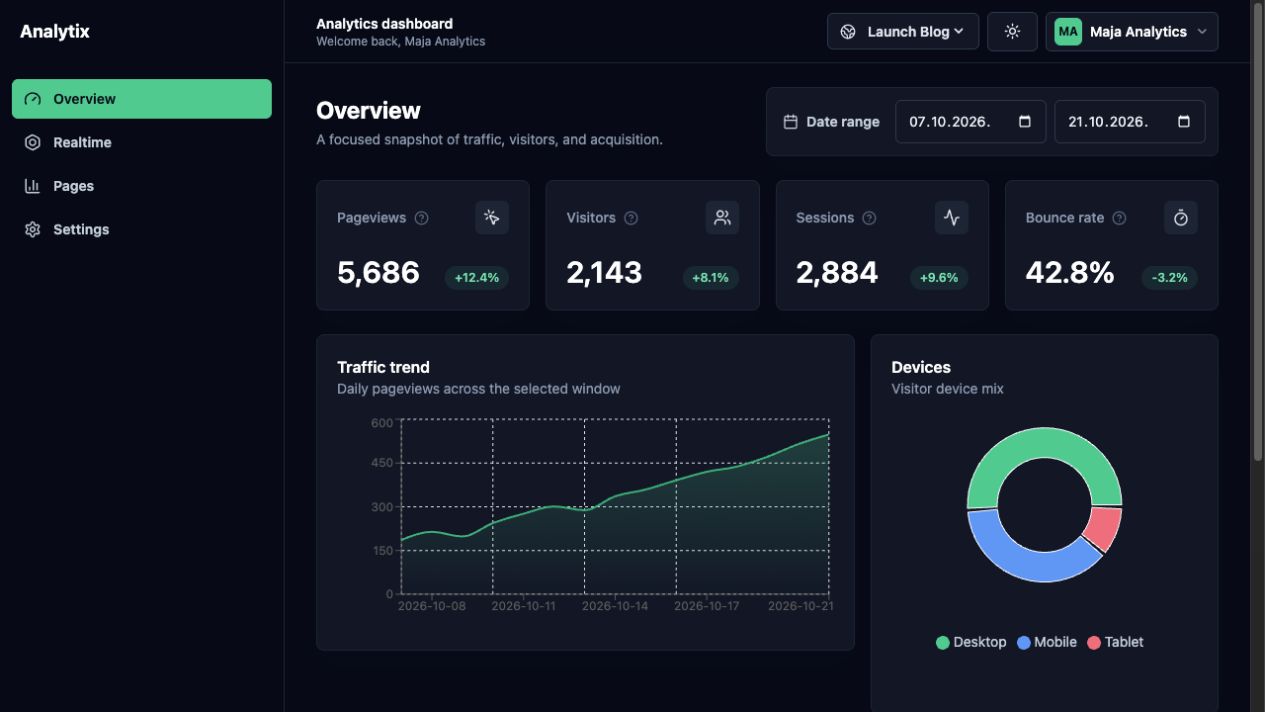Click the green Desktop donut segment
This screenshot has width=1265, height=712.
(1044, 444)
